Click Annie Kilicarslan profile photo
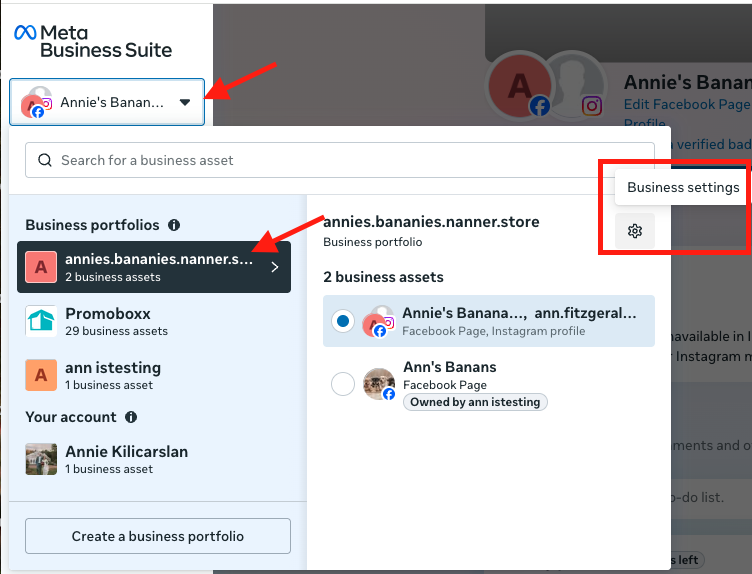 point(41,459)
